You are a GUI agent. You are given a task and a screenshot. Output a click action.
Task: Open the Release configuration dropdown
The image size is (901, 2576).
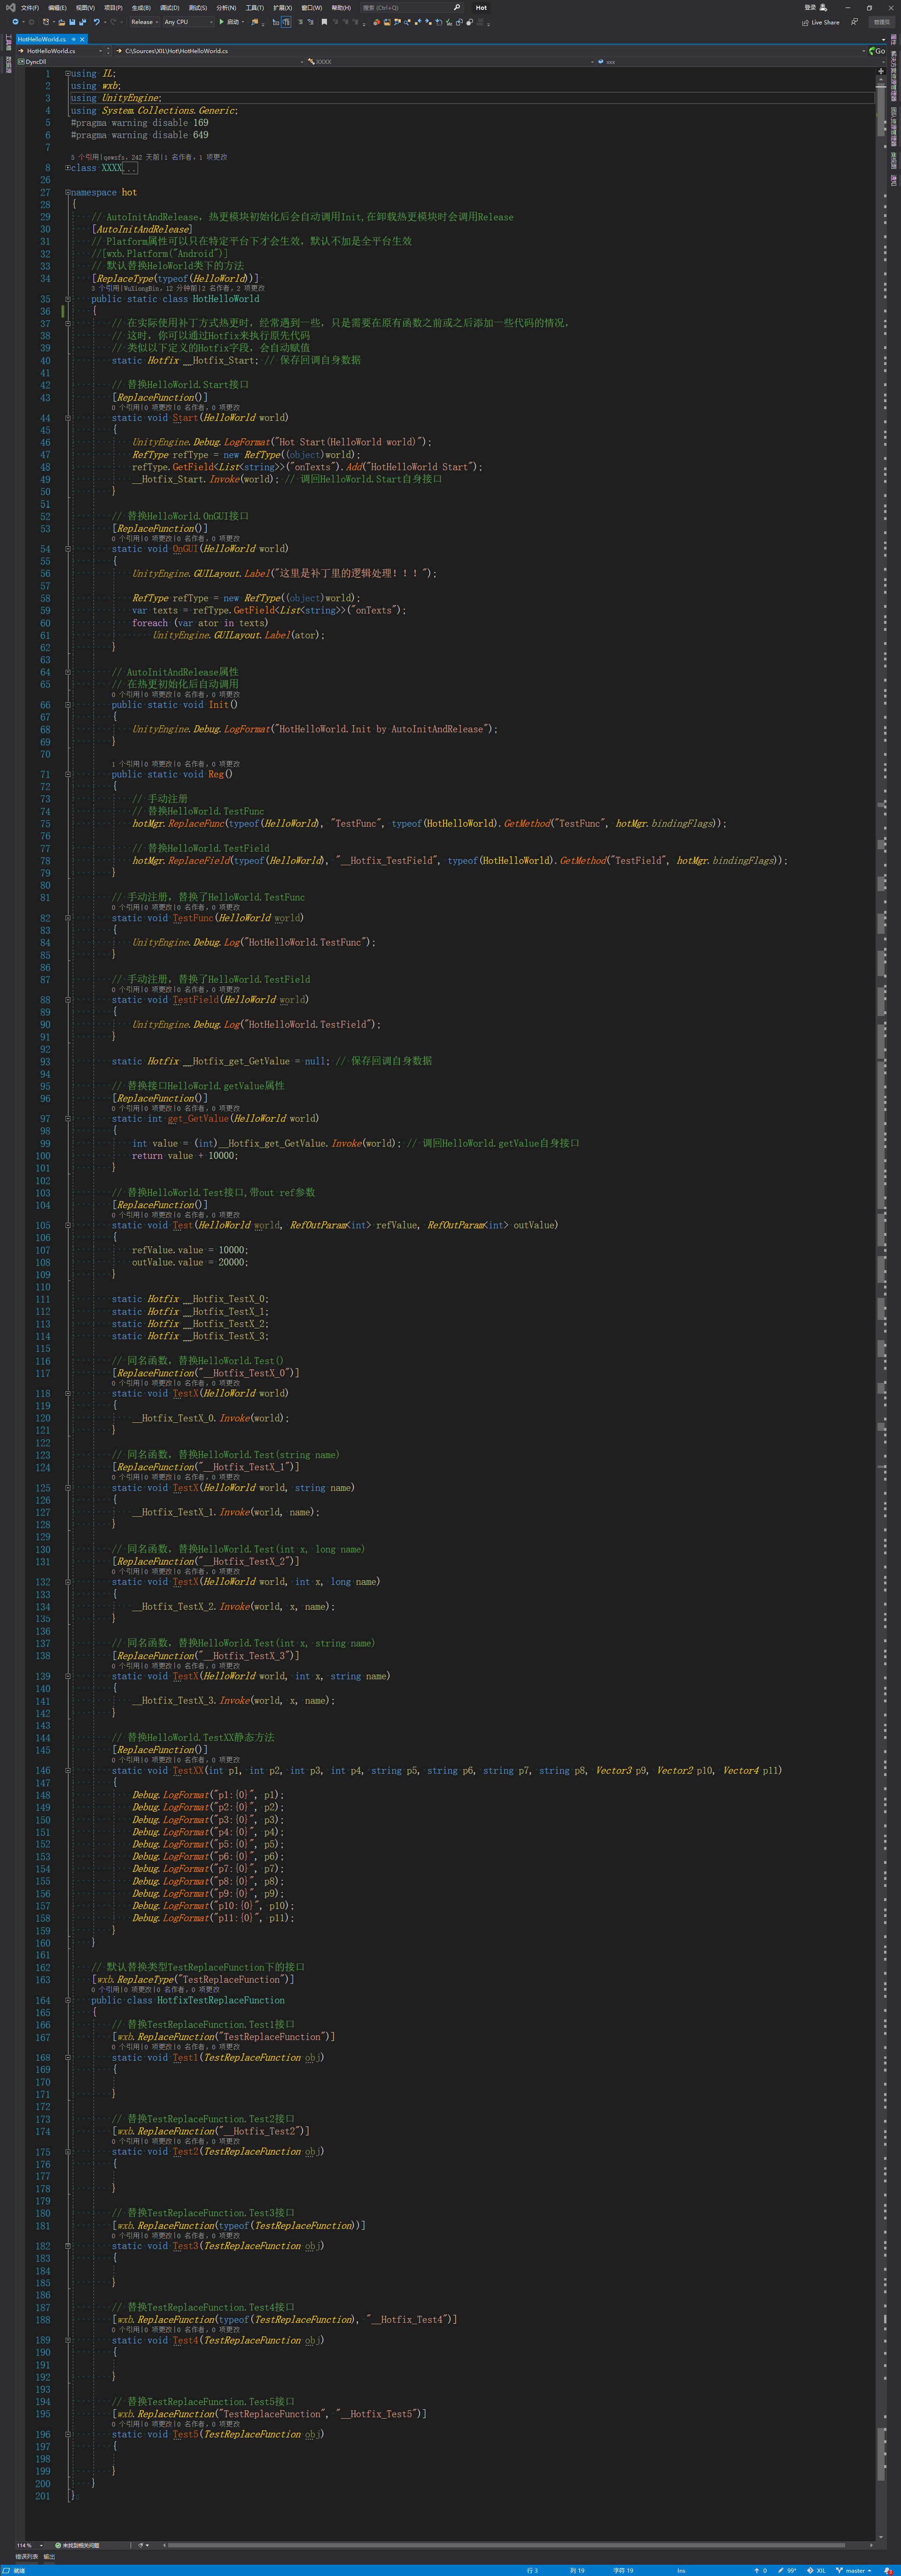[x=145, y=22]
